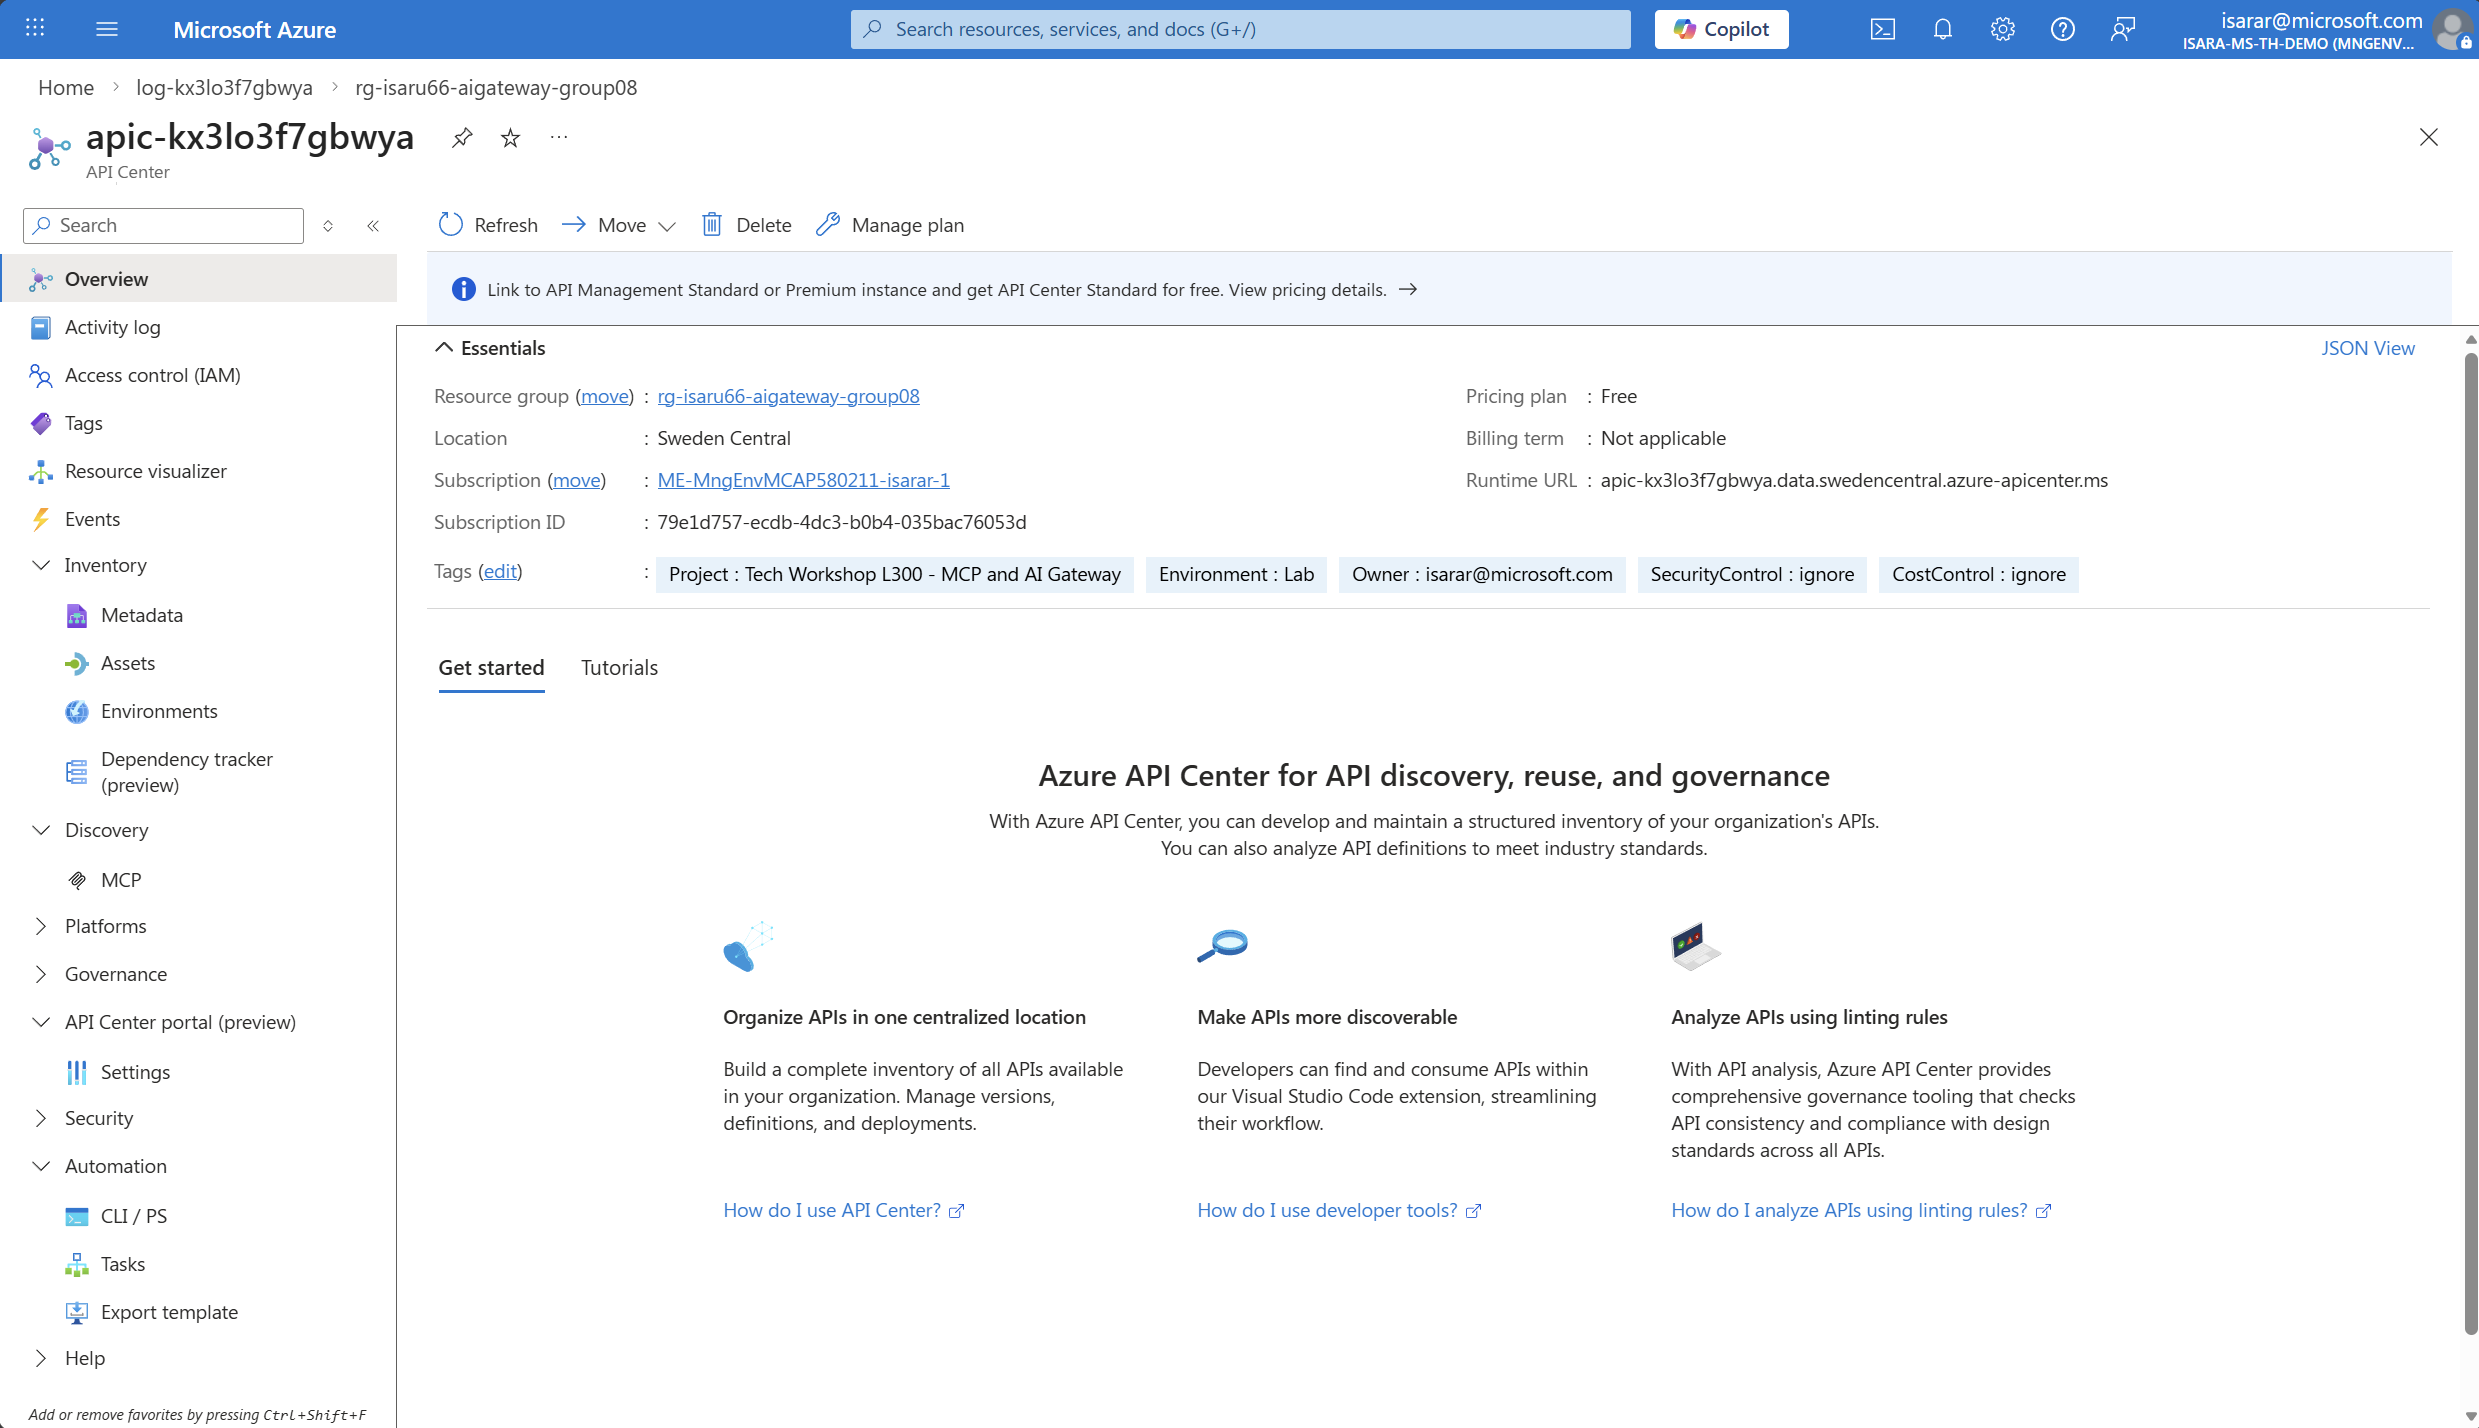Open the Azure portal apps grid icon
This screenshot has height=1428, width=2479.
click(x=35, y=29)
